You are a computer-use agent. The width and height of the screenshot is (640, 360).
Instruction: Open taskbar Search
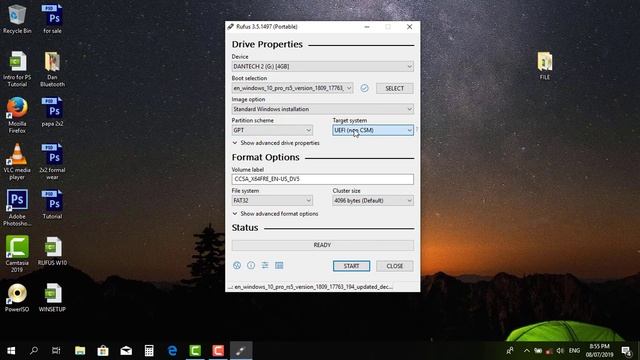point(34,350)
